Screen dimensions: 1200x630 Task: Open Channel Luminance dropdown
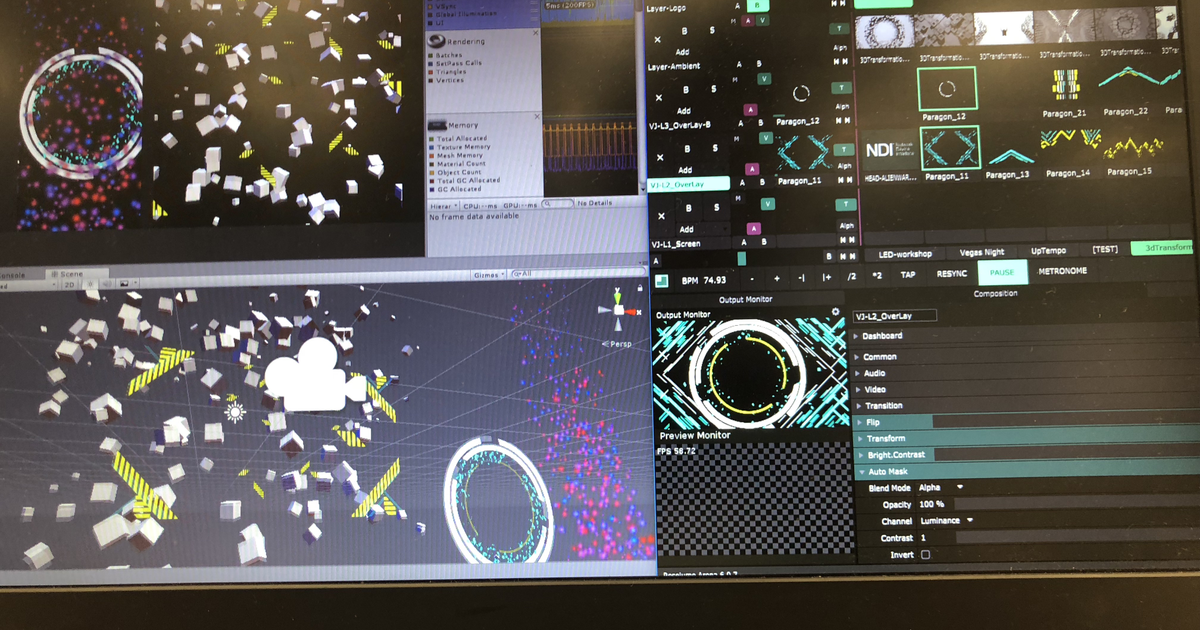(946, 520)
